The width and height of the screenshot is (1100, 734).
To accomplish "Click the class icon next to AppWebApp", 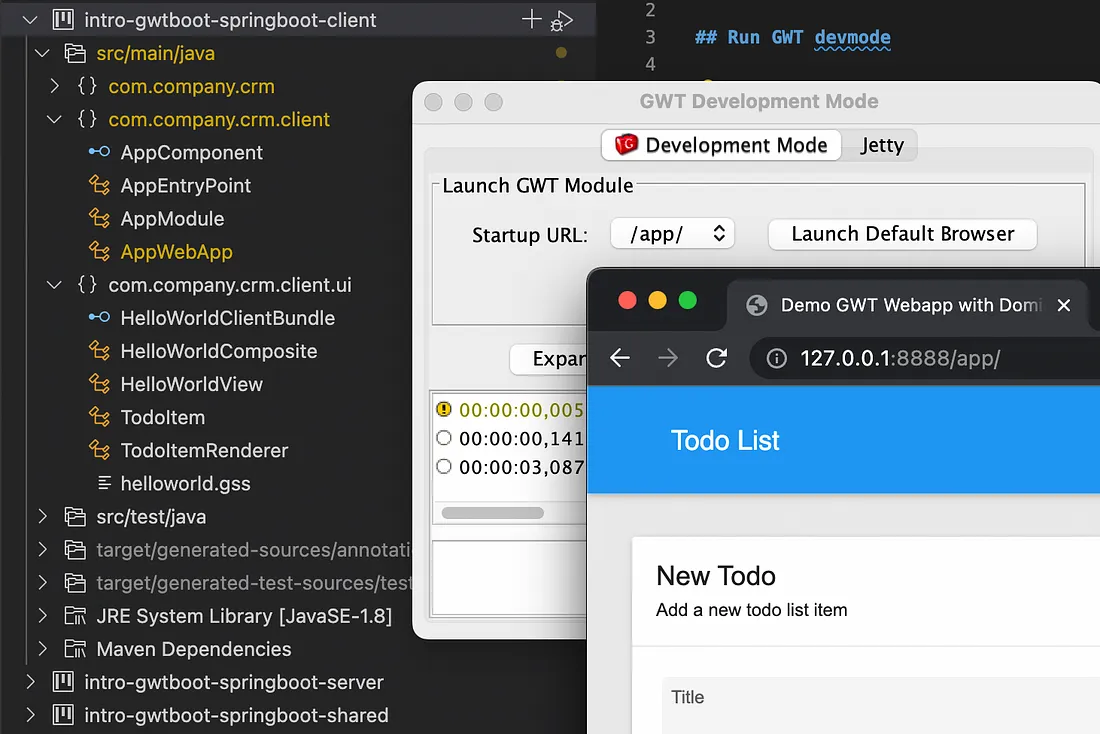I will [x=99, y=251].
